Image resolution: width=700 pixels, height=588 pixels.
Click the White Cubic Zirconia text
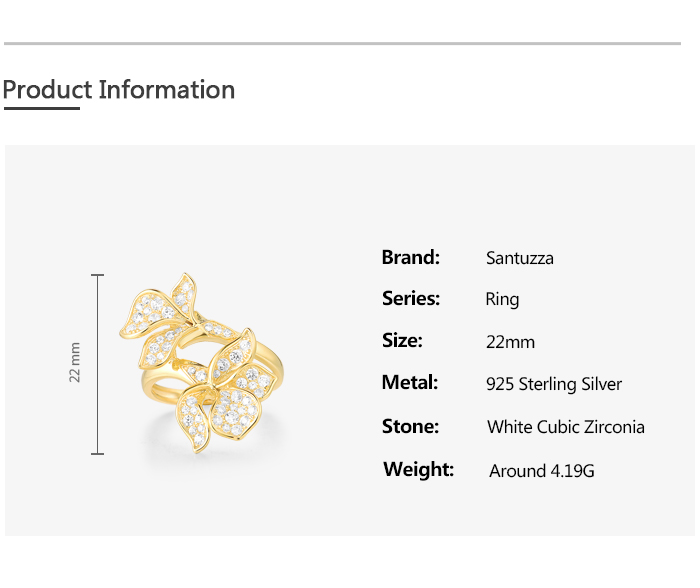566,427
